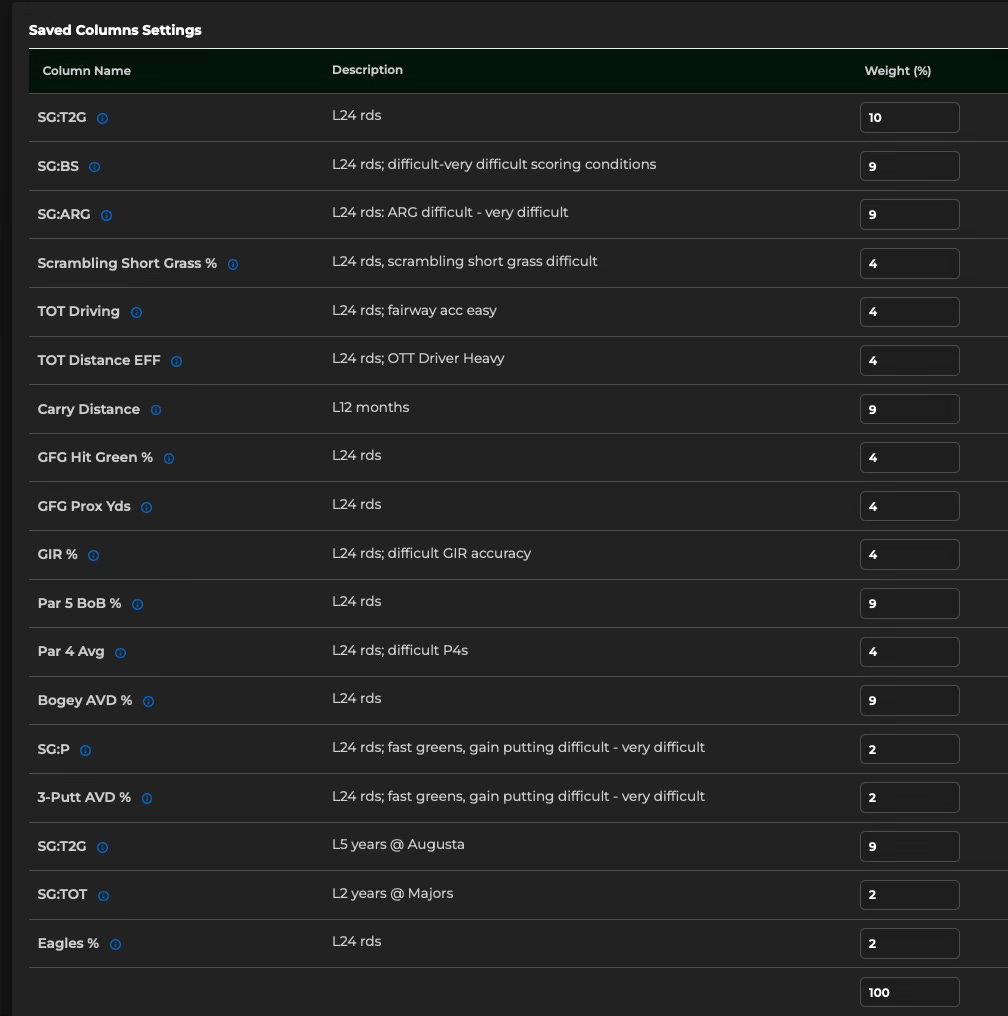Show info for Par 4 Avg

click(x=120, y=652)
